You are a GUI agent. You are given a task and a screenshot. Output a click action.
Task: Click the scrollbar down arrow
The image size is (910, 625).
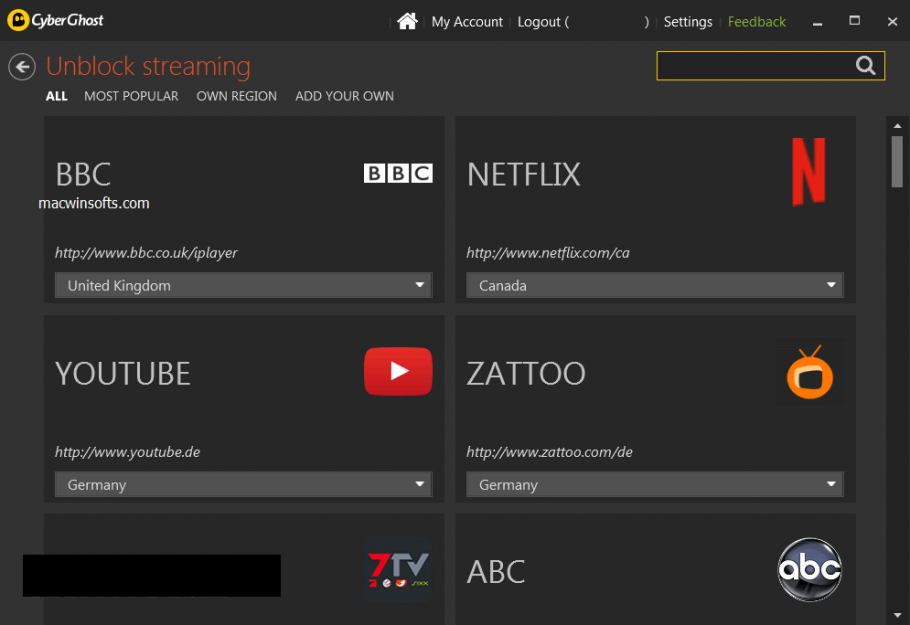pyautogui.click(x=897, y=615)
